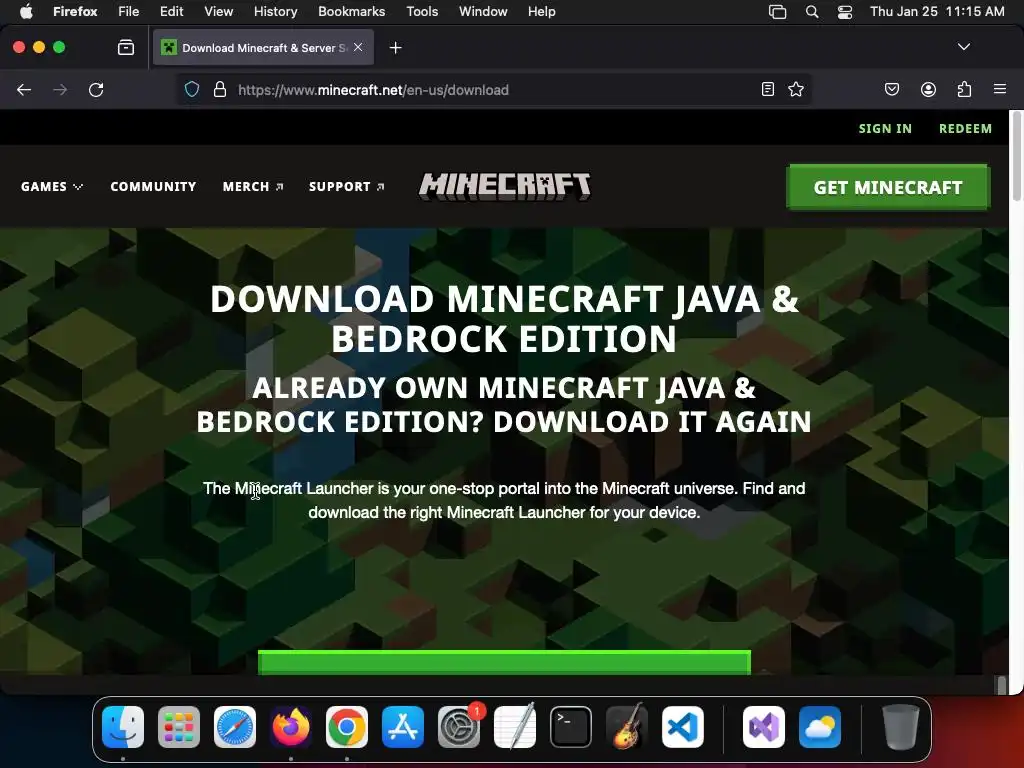Screen dimensions: 1024x768
Task: Open the View menu
Action: point(218,12)
